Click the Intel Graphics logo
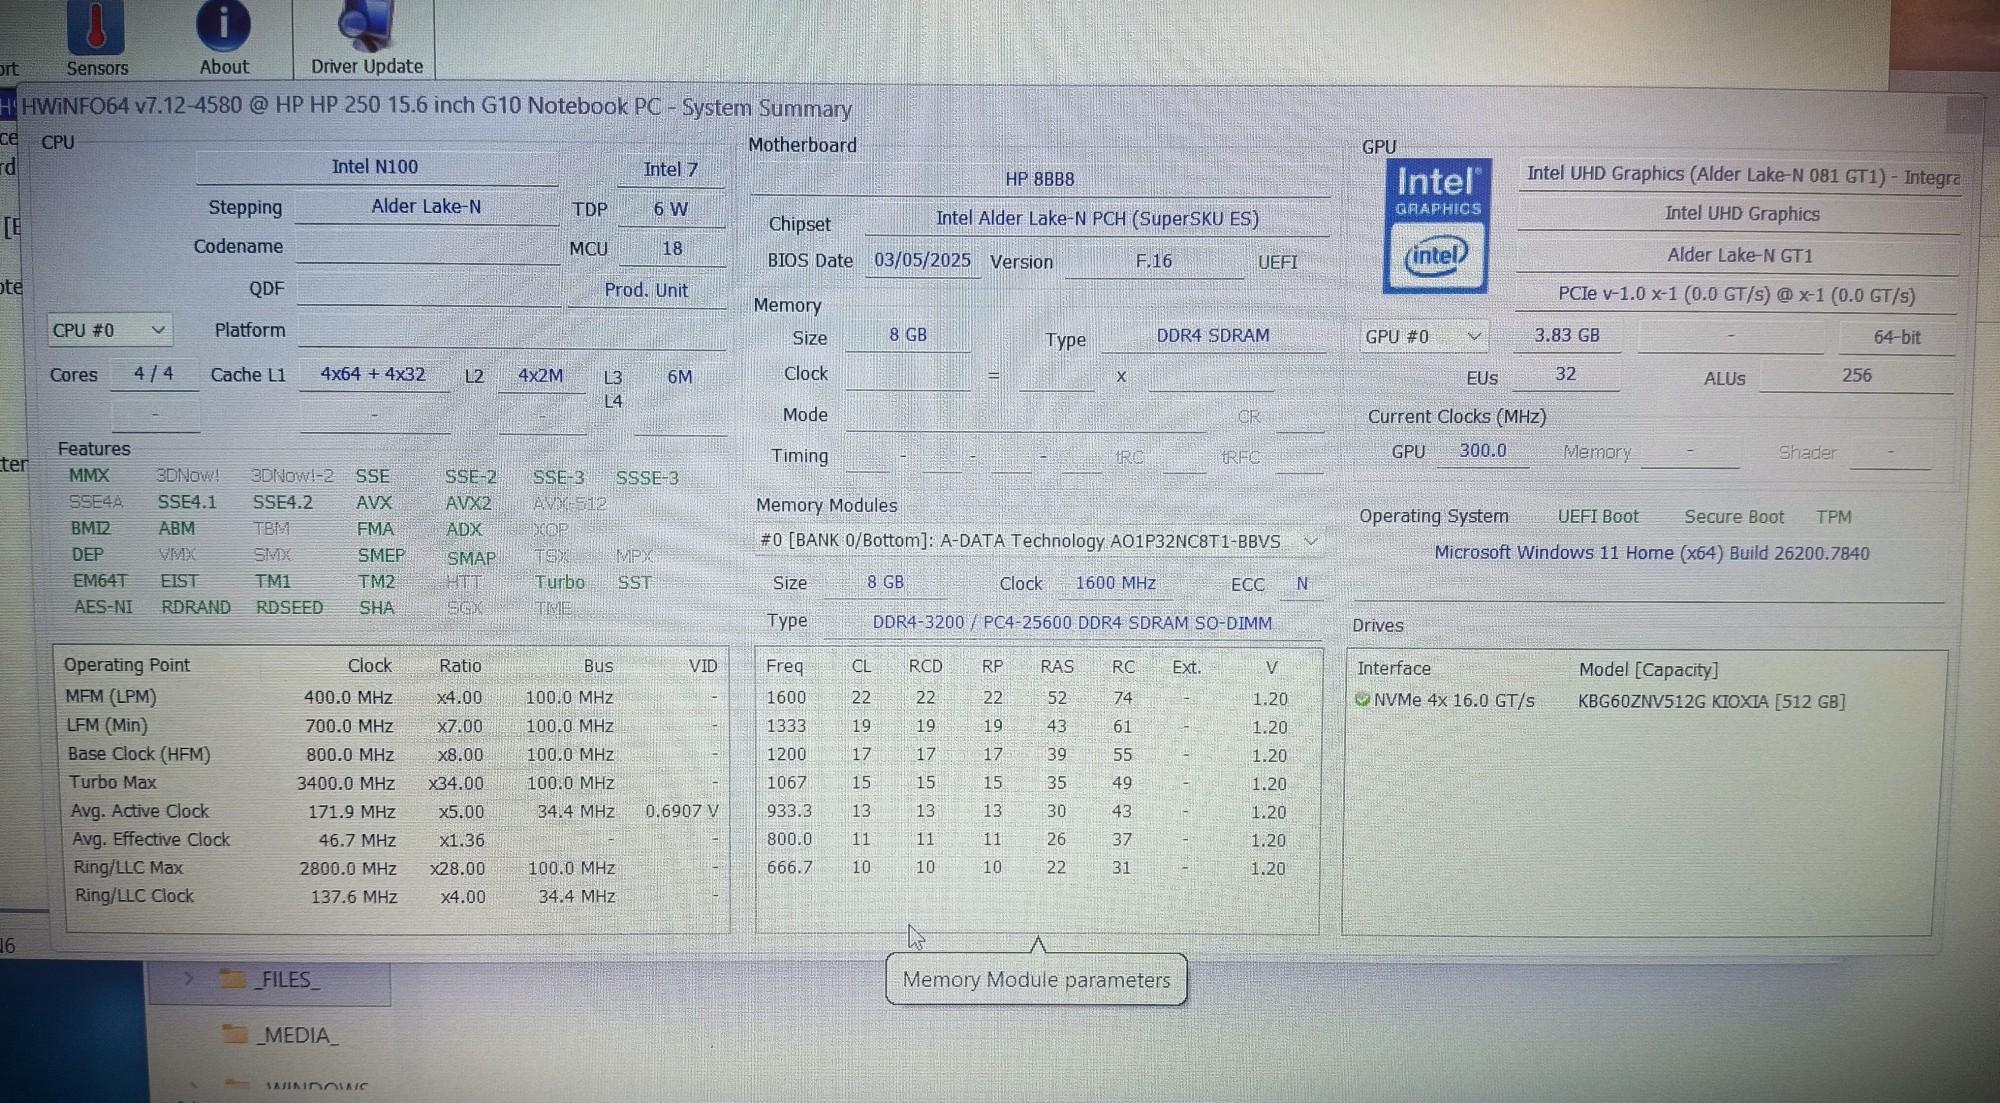The image size is (2000, 1103). 1437,226
